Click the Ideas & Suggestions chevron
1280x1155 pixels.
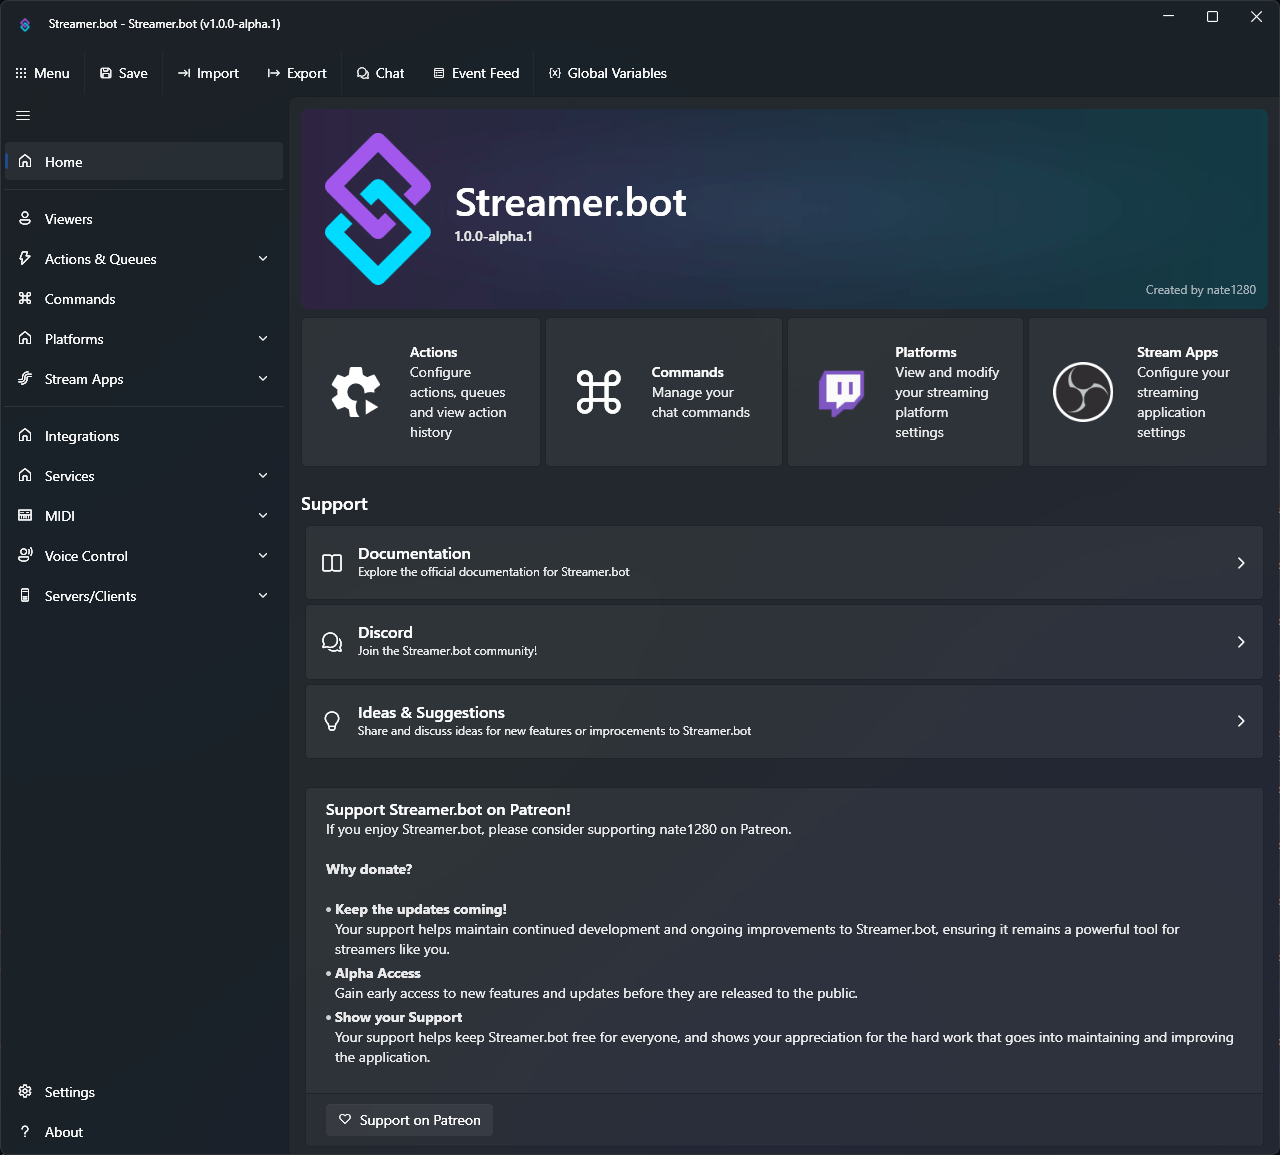(x=1241, y=721)
